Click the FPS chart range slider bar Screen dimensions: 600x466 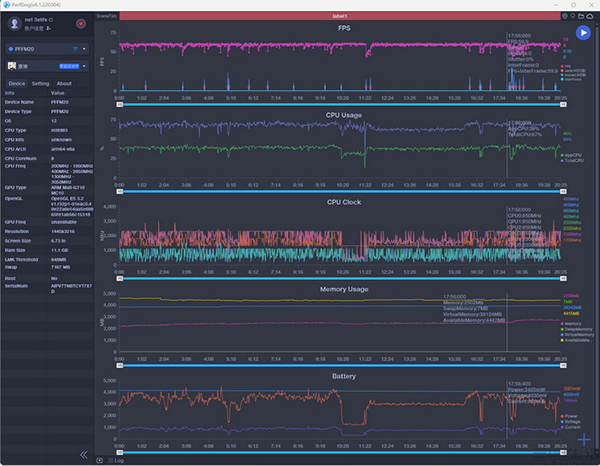tap(341, 104)
